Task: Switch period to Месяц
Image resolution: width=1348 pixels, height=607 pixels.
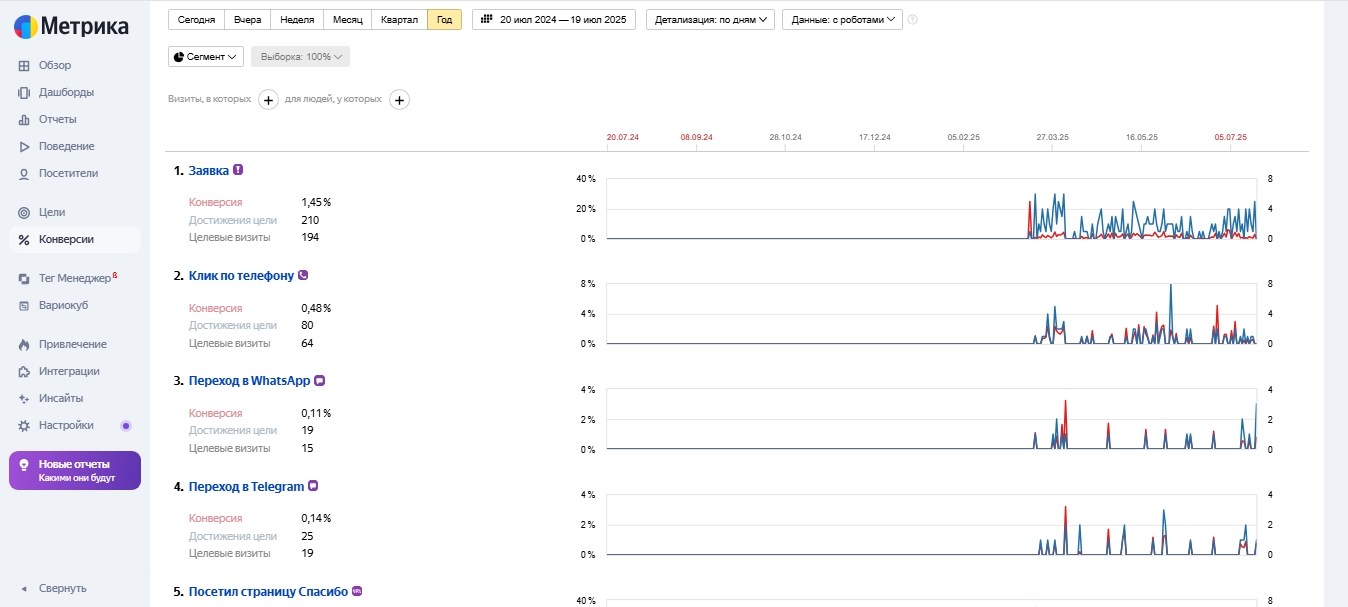Action: point(347,19)
